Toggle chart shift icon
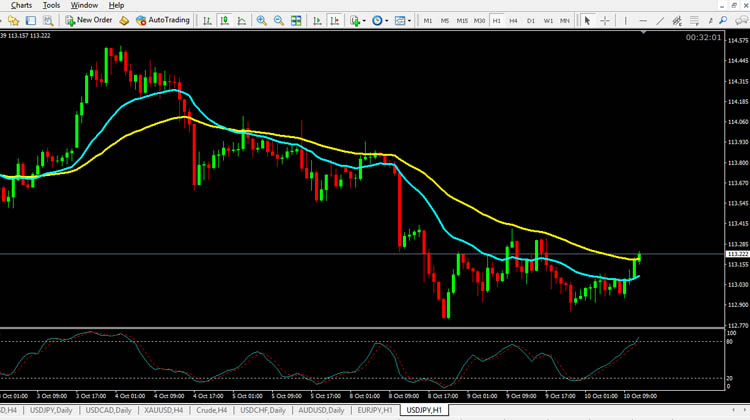 click(334, 21)
